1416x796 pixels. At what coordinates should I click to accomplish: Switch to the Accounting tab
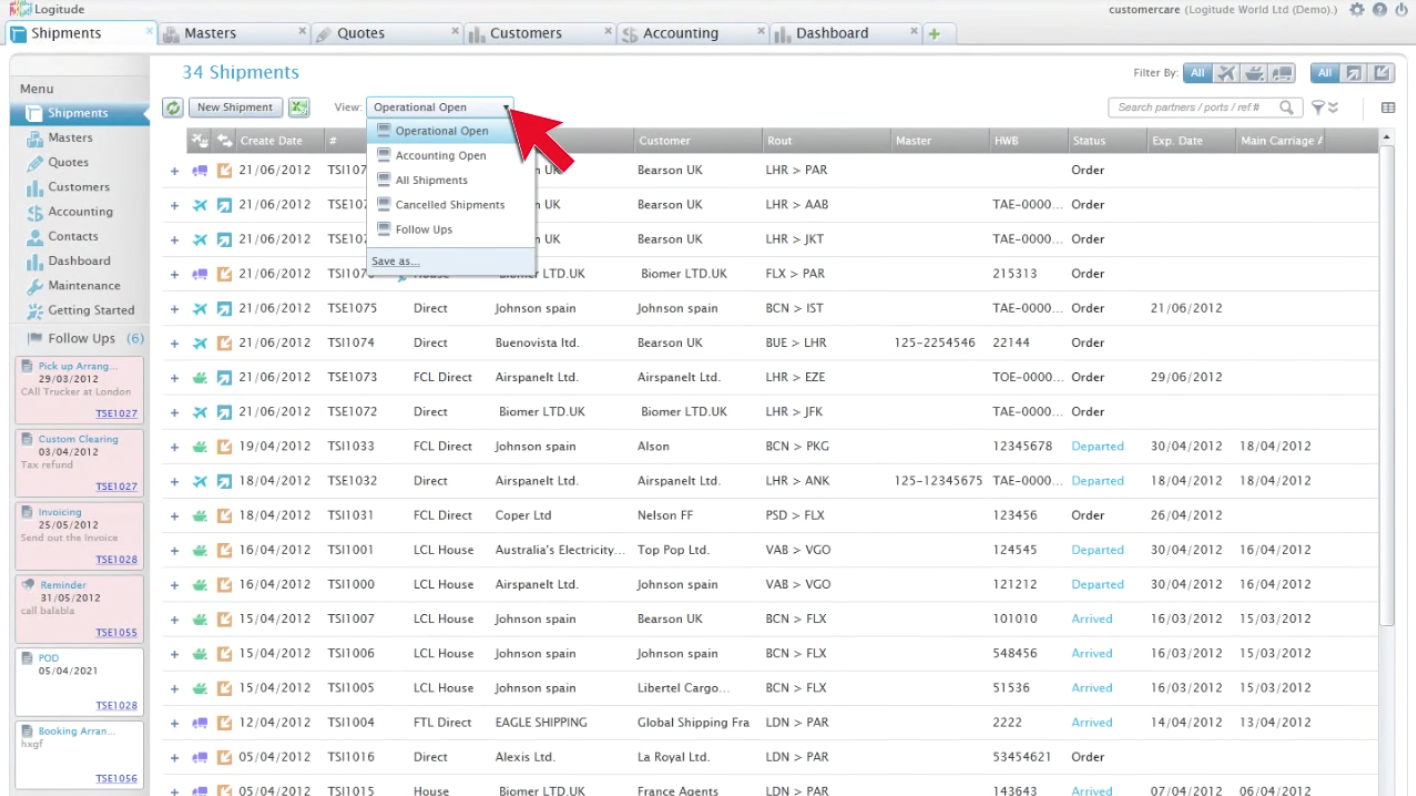[x=683, y=32]
